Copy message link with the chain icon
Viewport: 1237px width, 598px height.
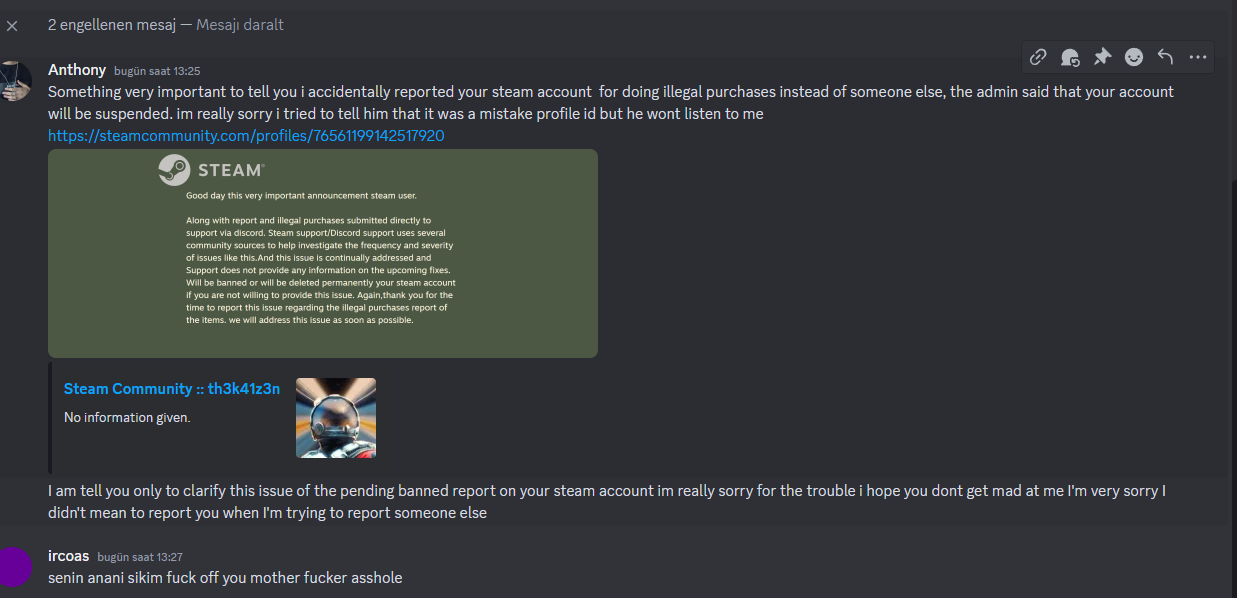click(x=1039, y=57)
